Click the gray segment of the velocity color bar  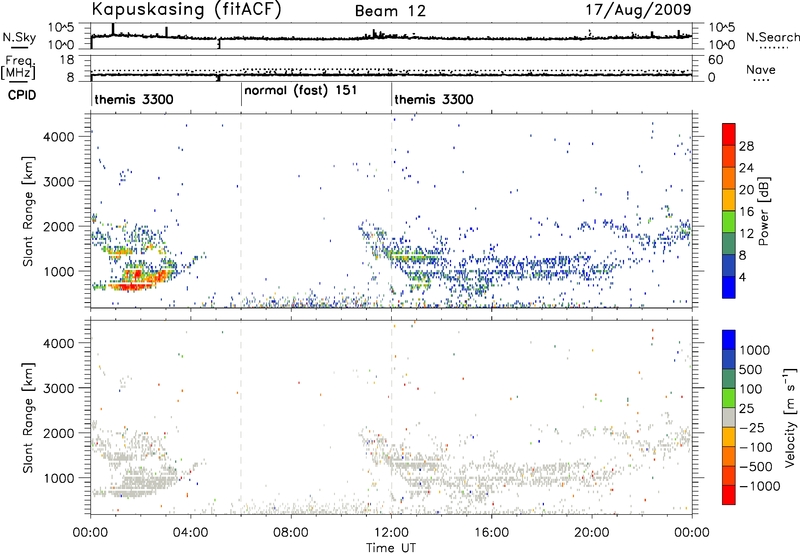[729, 417]
